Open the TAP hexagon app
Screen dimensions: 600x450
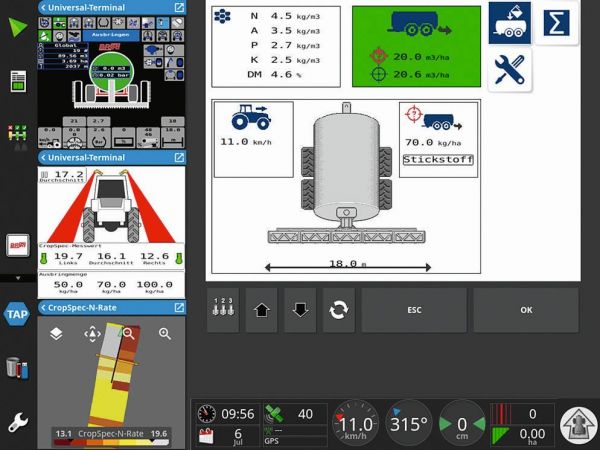click(17, 314)
